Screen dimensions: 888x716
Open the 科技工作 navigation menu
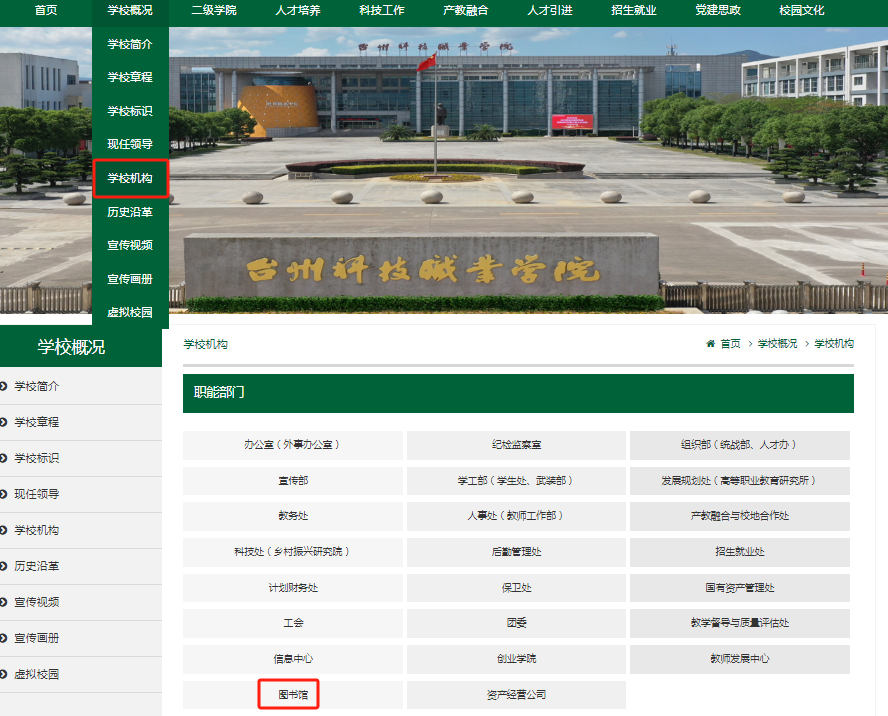(x=382, y=10)
